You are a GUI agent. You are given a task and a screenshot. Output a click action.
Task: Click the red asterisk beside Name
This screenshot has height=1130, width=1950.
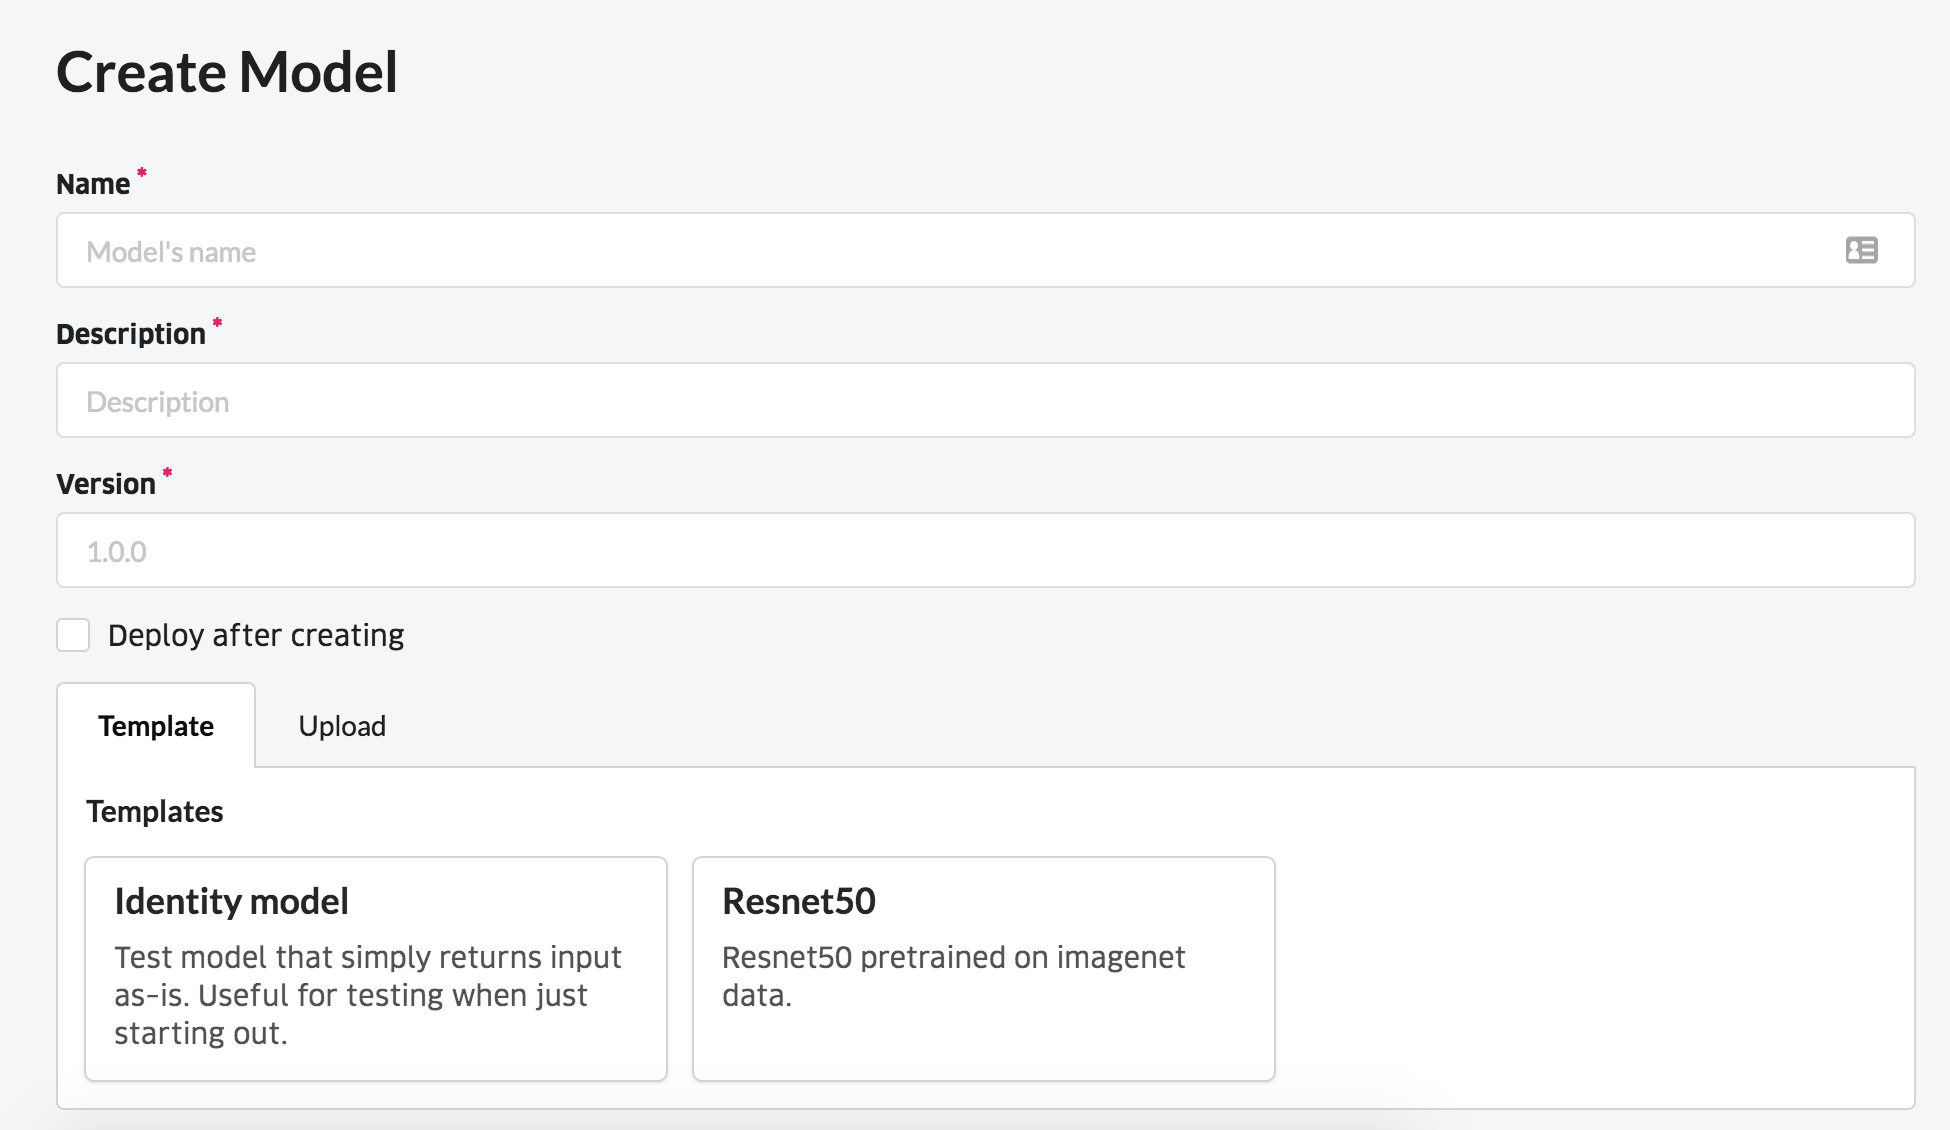(142, 173)
